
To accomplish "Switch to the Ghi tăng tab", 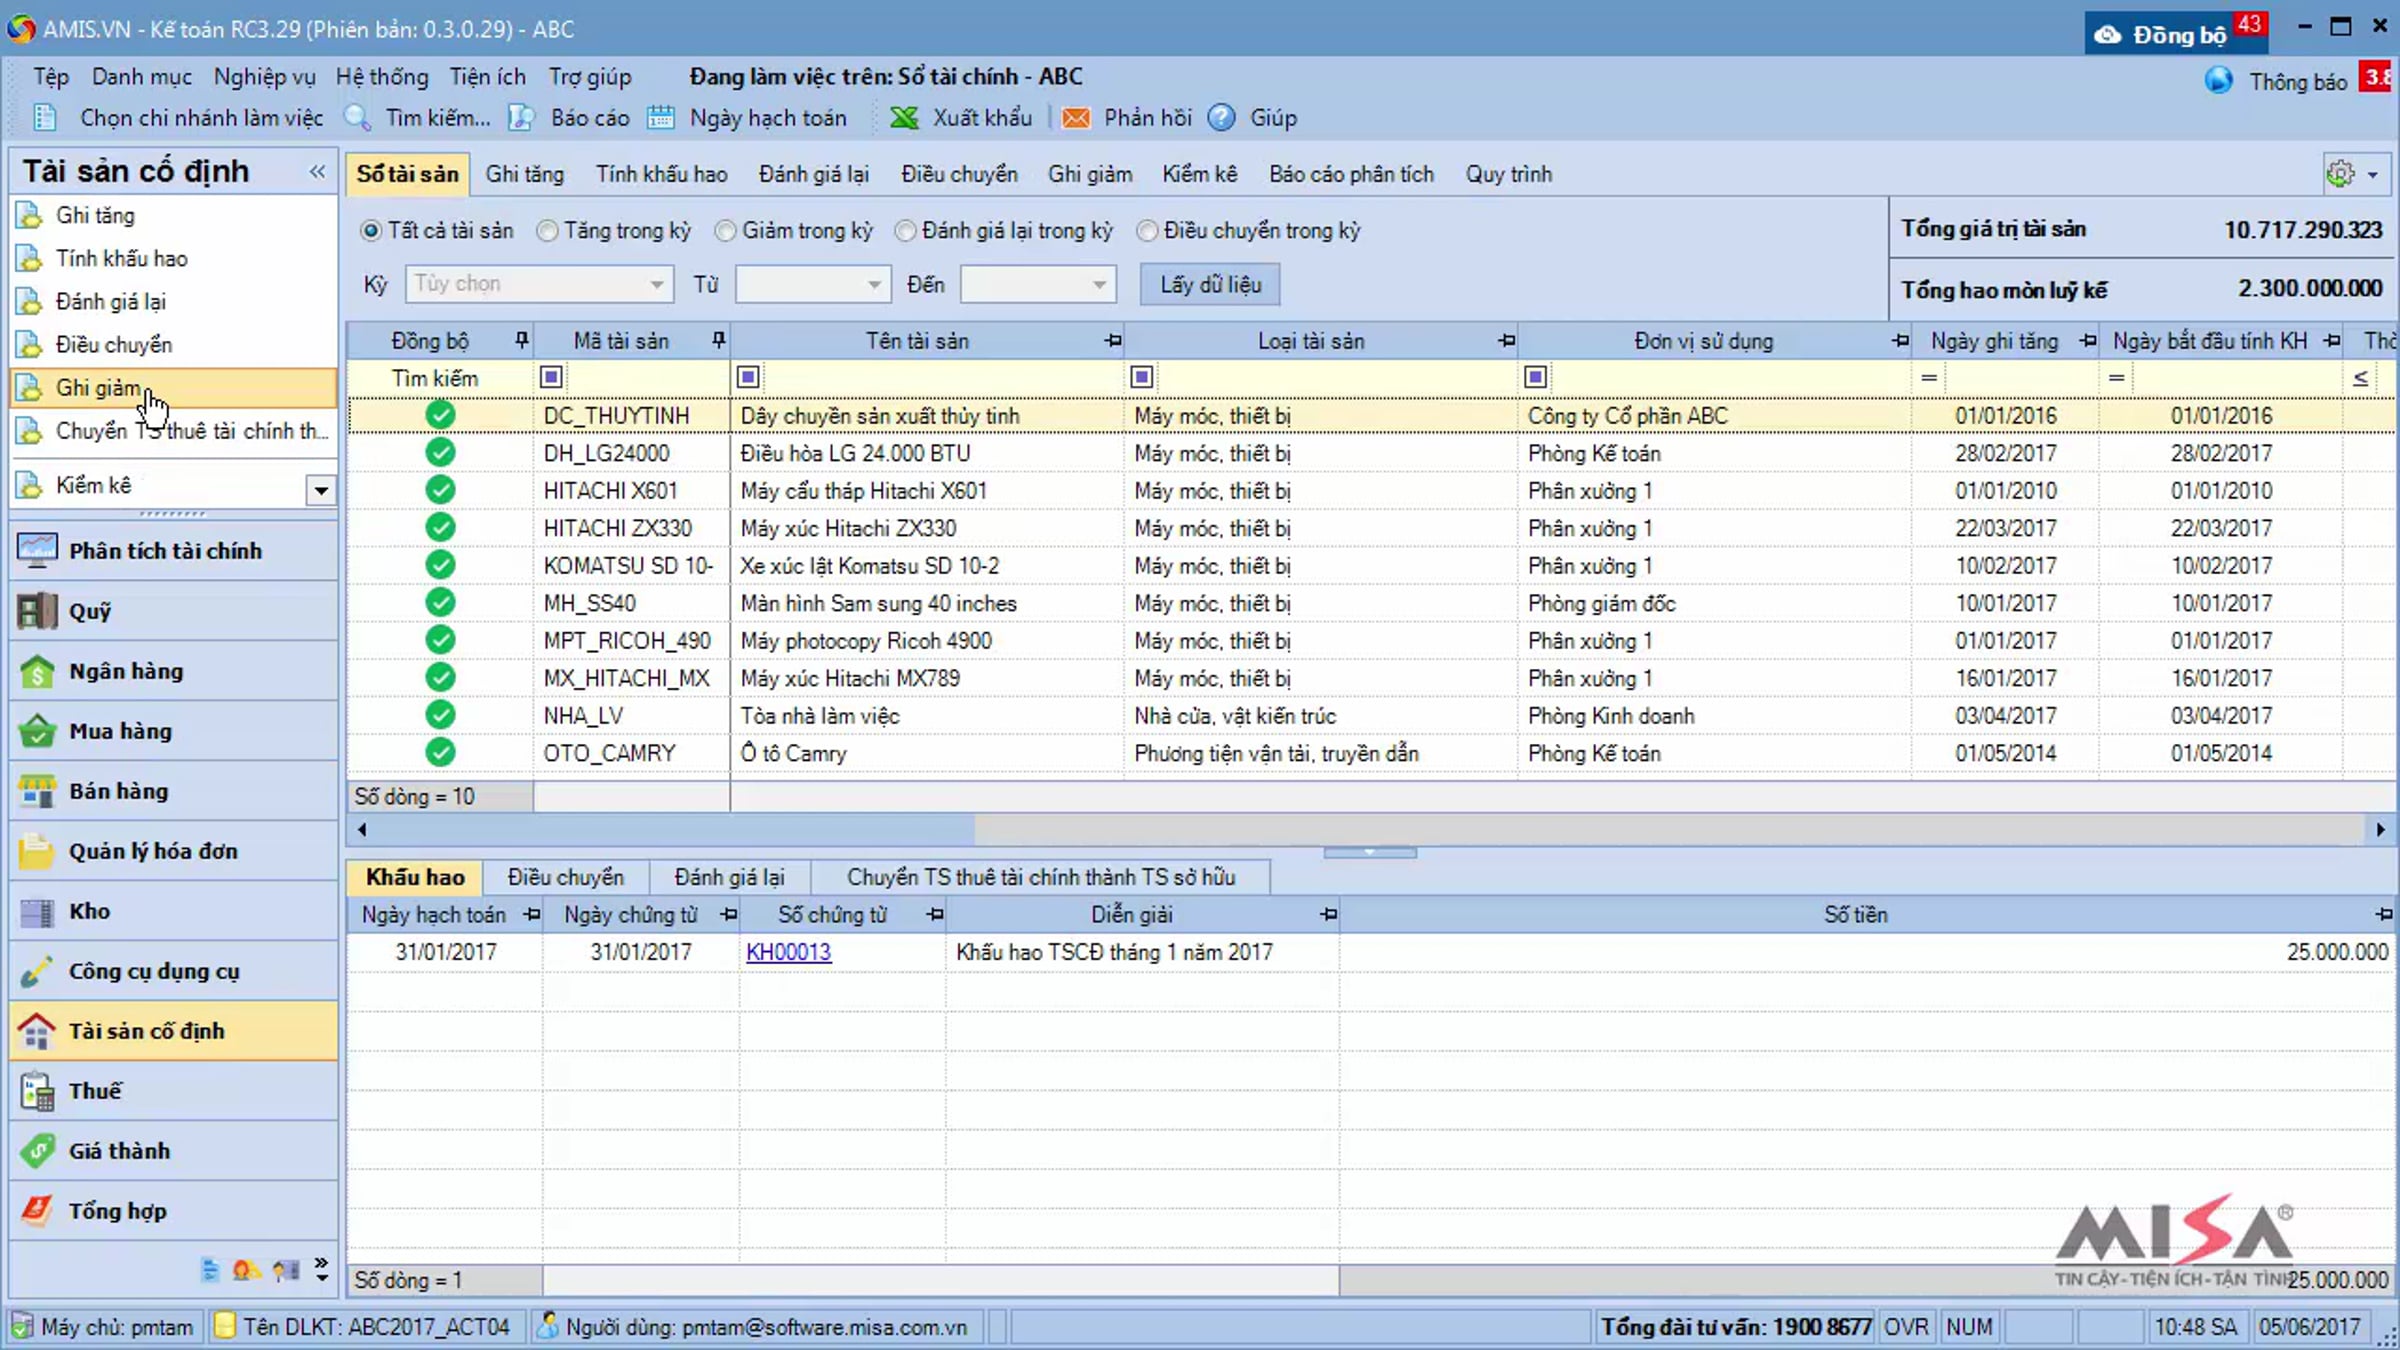I will point(525,174).
